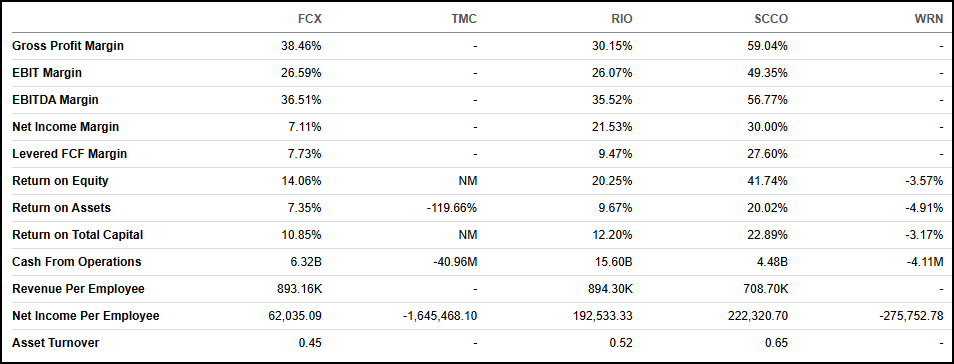Select the TMC column header
The image size is (954, 364).
pos(464,19)
